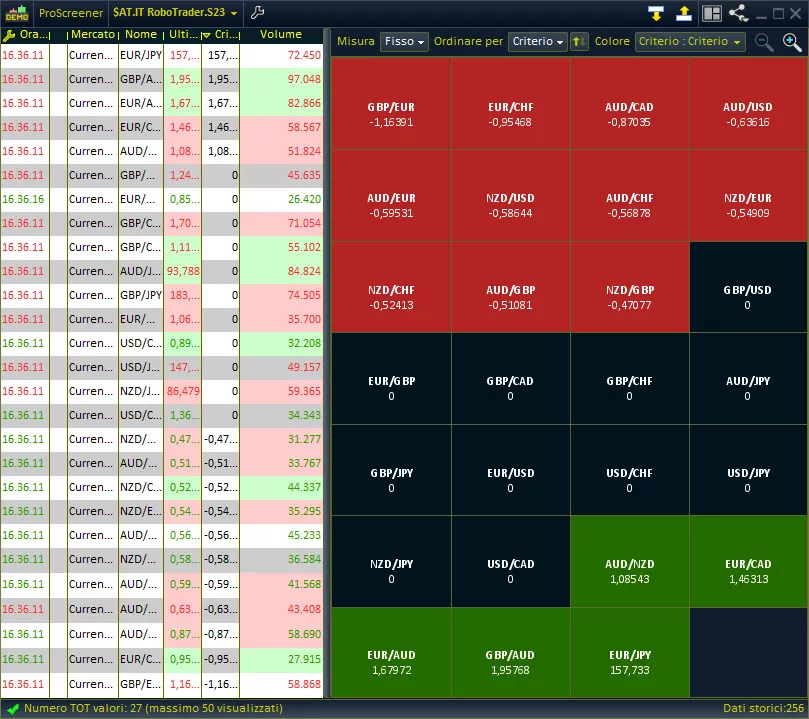Open the Ordinare per 'Criterio' dropdown
The height and width of the screenshot is (719, 809).
[537, 42]
